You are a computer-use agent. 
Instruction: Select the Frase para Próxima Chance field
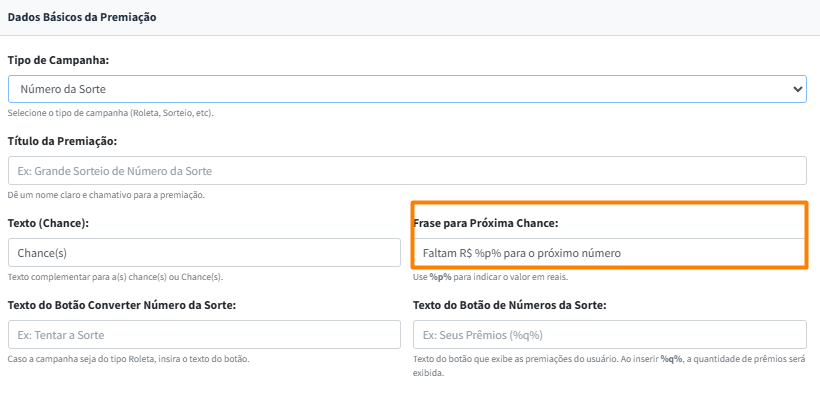pyautogui.click(x=609, y=253)
